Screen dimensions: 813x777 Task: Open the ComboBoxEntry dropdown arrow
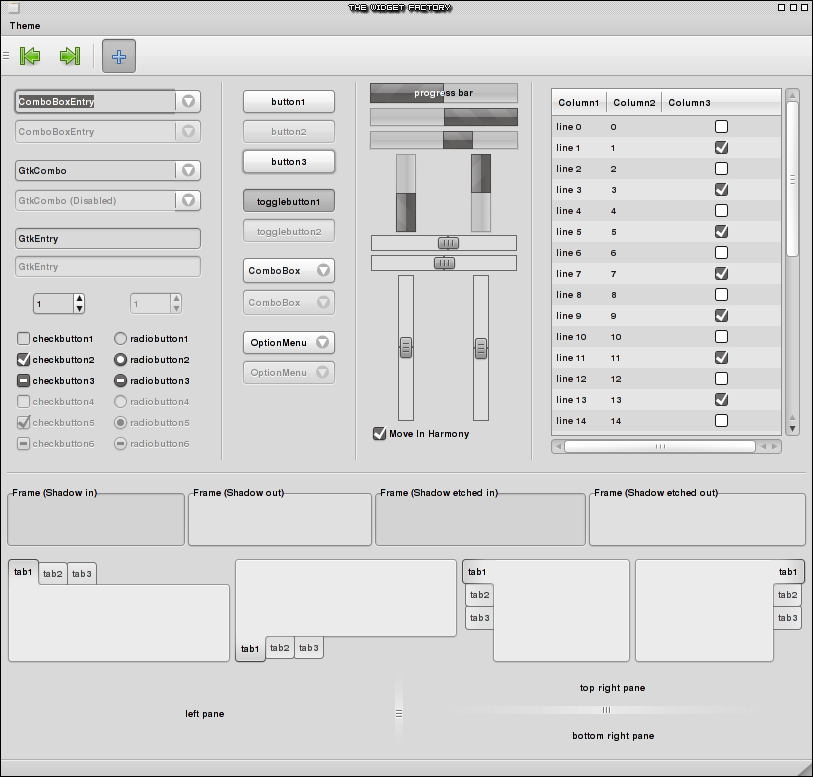pos(188,102)
